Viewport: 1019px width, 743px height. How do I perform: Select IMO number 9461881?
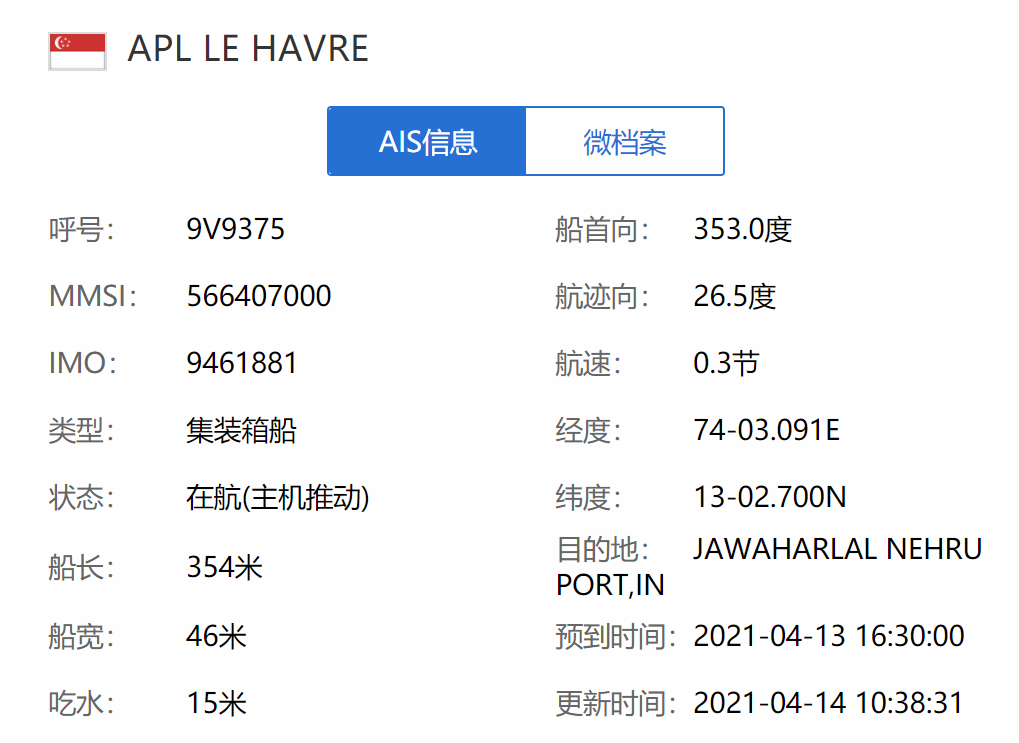tap(242, 363)
